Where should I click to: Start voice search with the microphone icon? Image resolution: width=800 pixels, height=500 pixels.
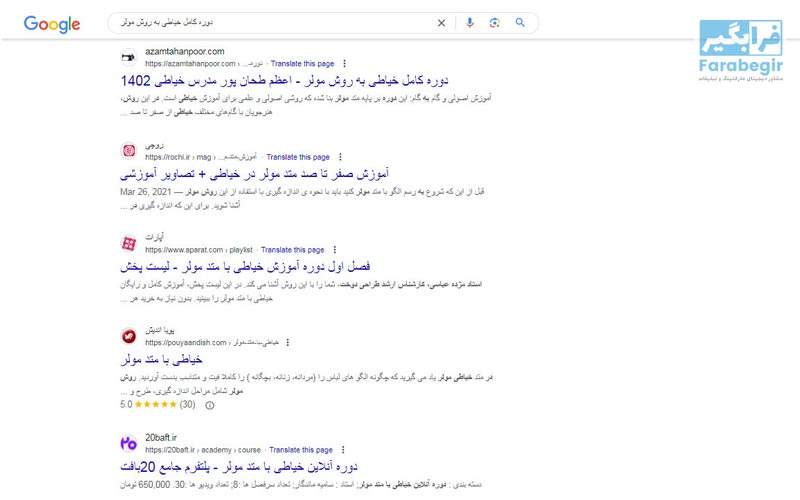coord(470,23)
